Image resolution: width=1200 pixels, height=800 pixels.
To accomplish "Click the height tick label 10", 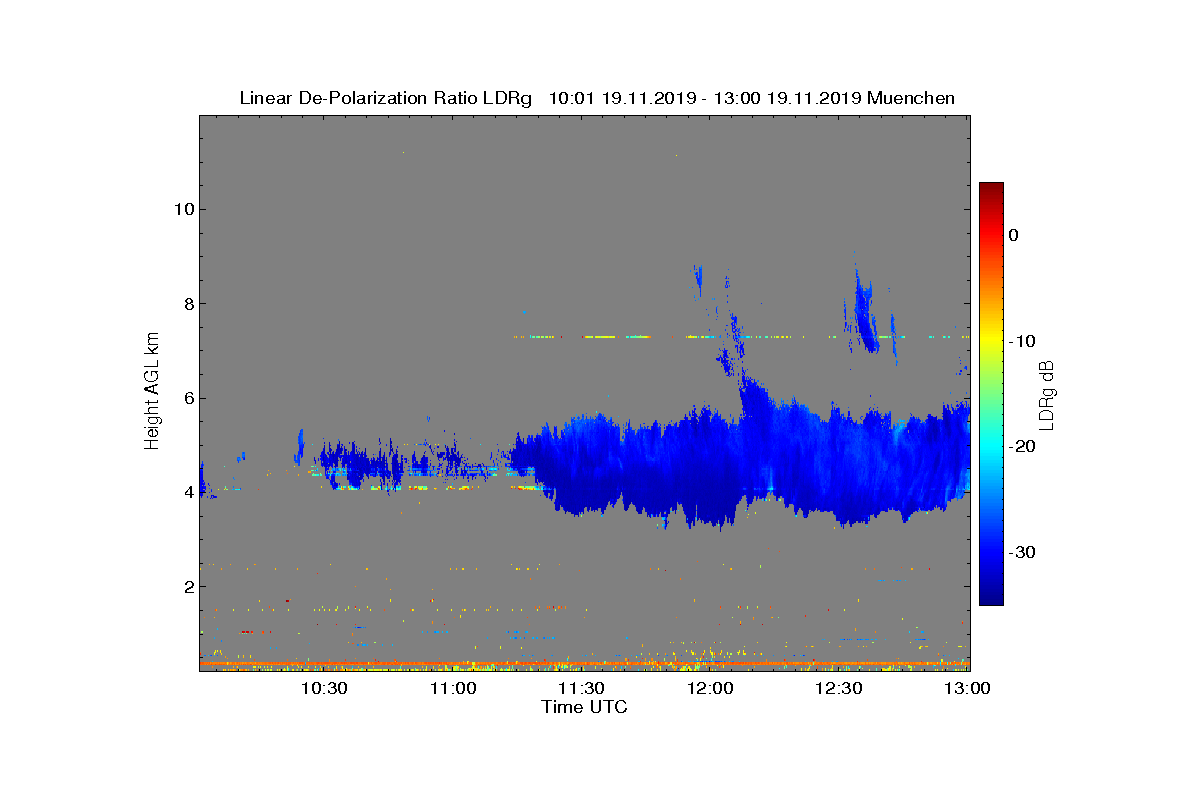I will click(x=182, y=209).
